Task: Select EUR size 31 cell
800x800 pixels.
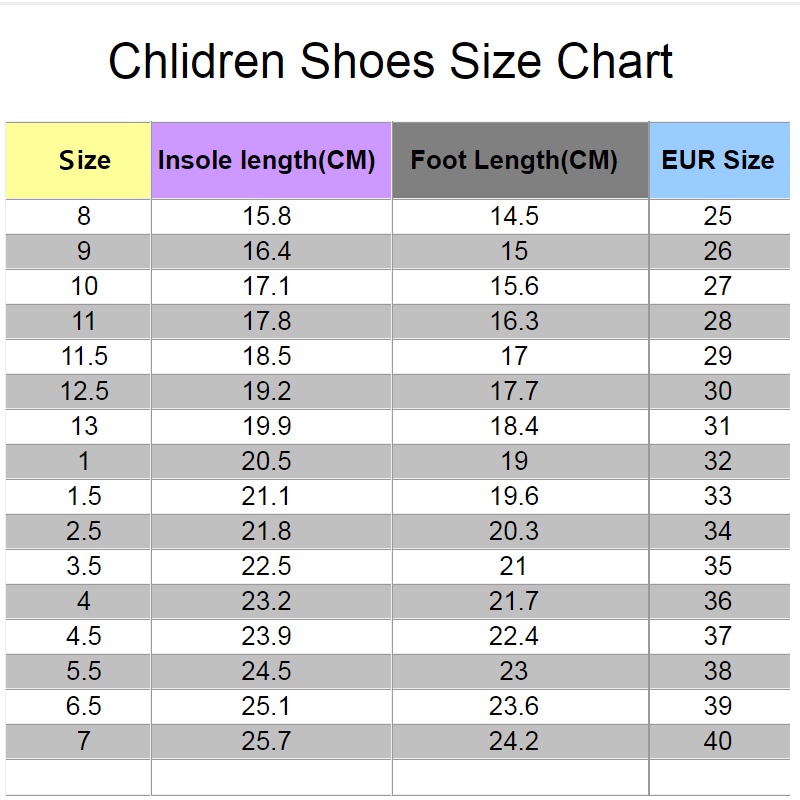Action: [719, 426]
